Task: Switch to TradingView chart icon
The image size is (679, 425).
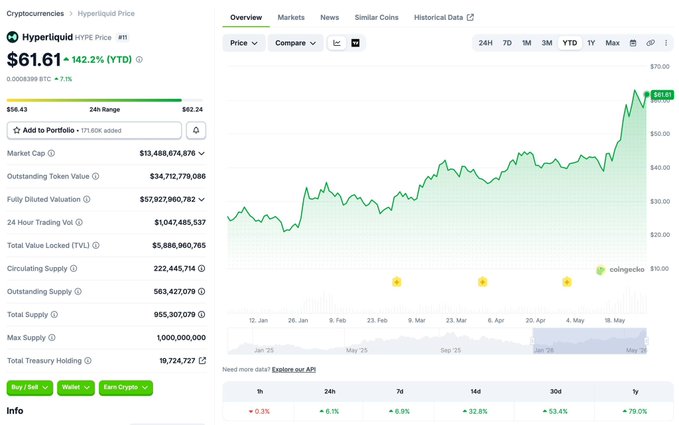Action: point(355,43)
